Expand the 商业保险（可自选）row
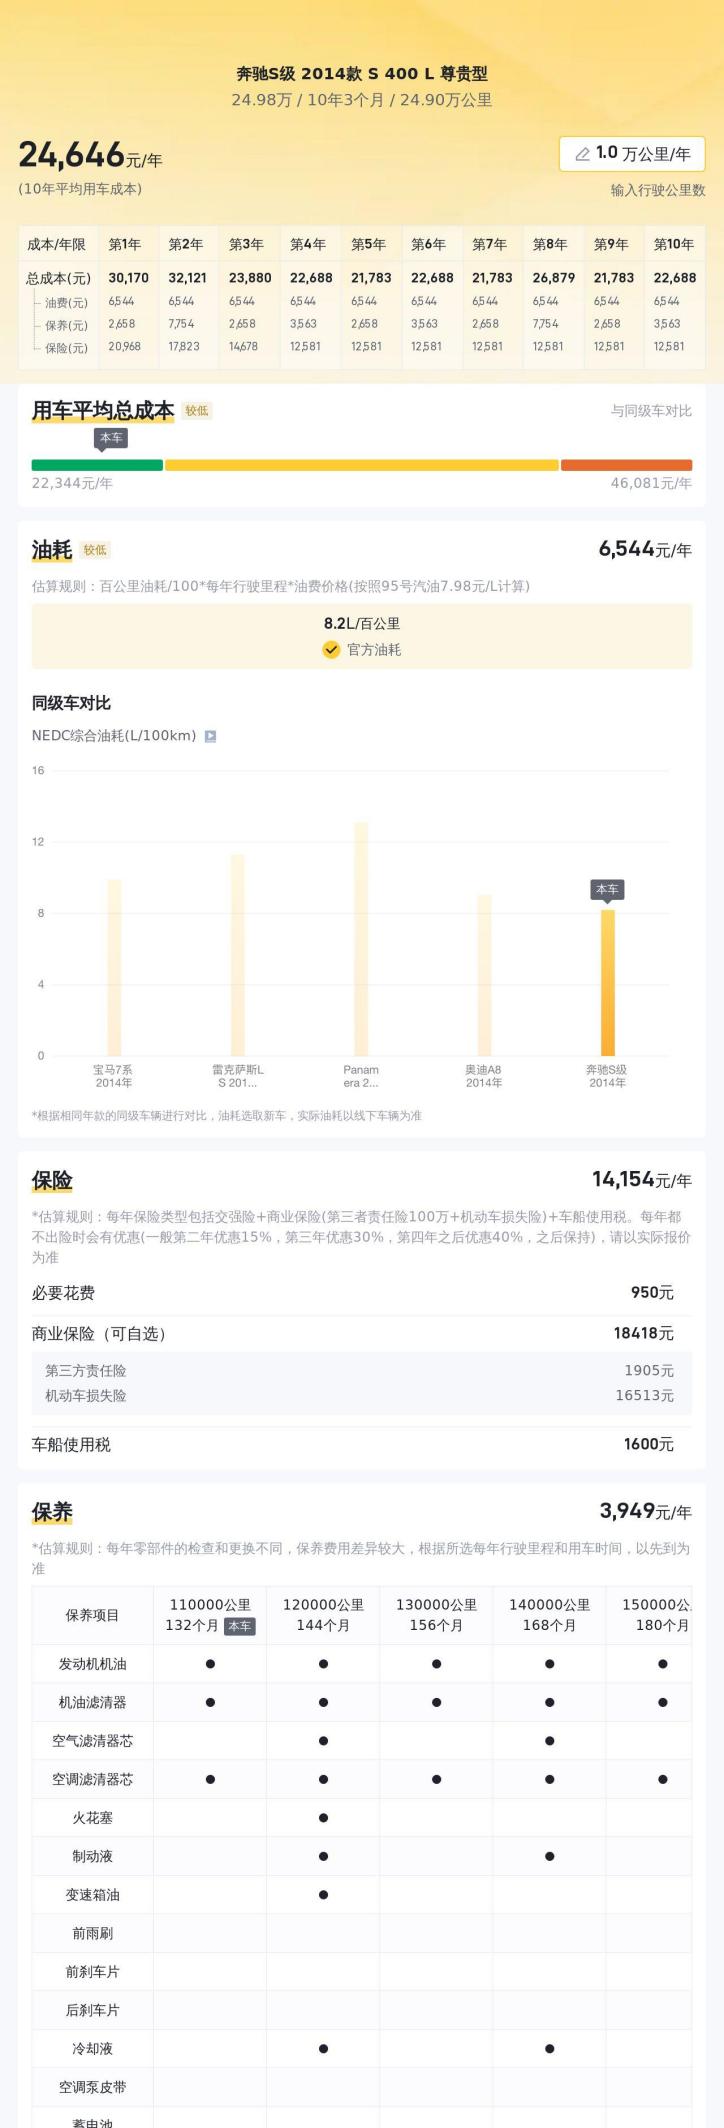 click(362, 1333)
